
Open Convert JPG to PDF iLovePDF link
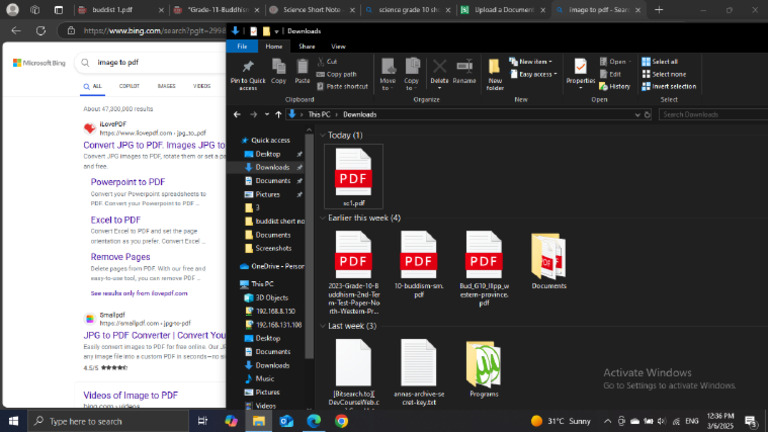tap(154, 145)
